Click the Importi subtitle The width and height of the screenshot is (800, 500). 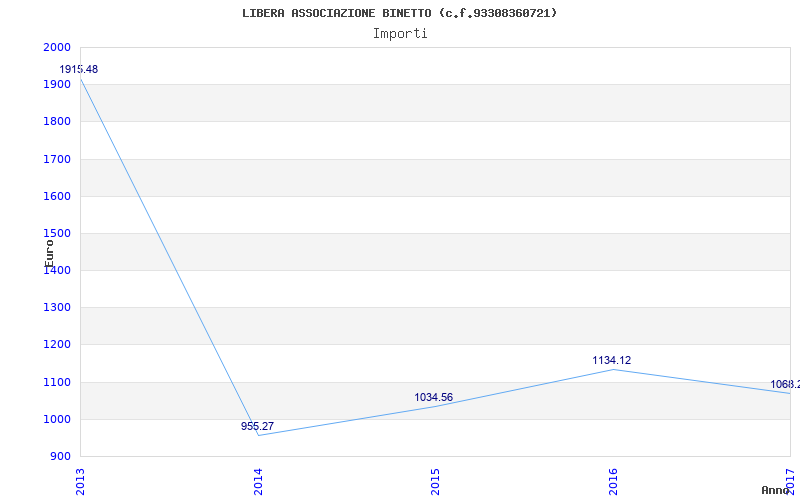coord(400,34)
